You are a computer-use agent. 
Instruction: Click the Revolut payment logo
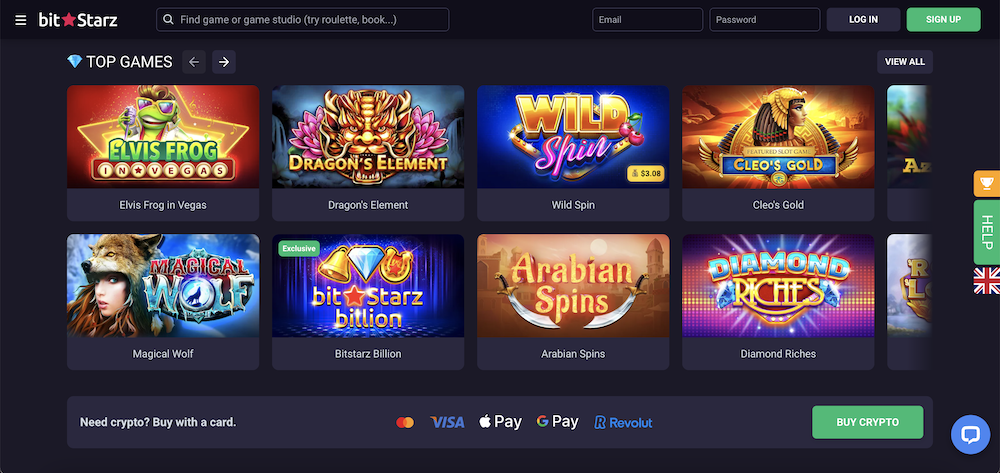623,422
